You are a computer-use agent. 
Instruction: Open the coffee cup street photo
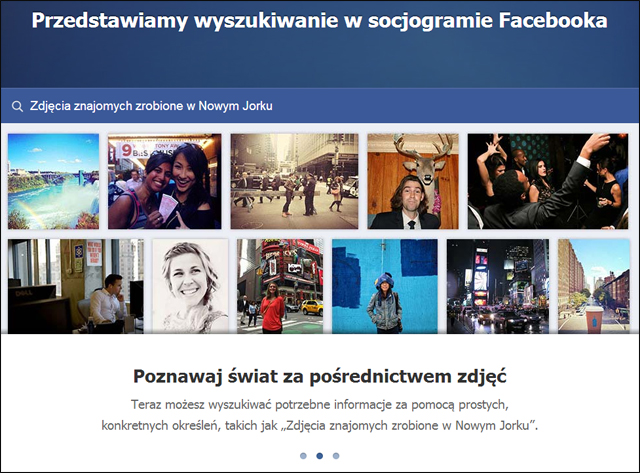pos(594,286)
